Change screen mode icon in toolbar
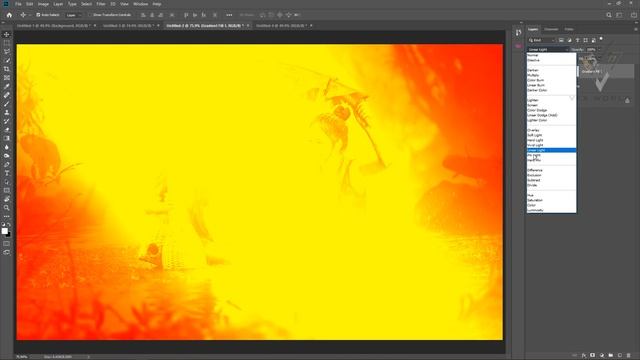 (x=7, y=253)
